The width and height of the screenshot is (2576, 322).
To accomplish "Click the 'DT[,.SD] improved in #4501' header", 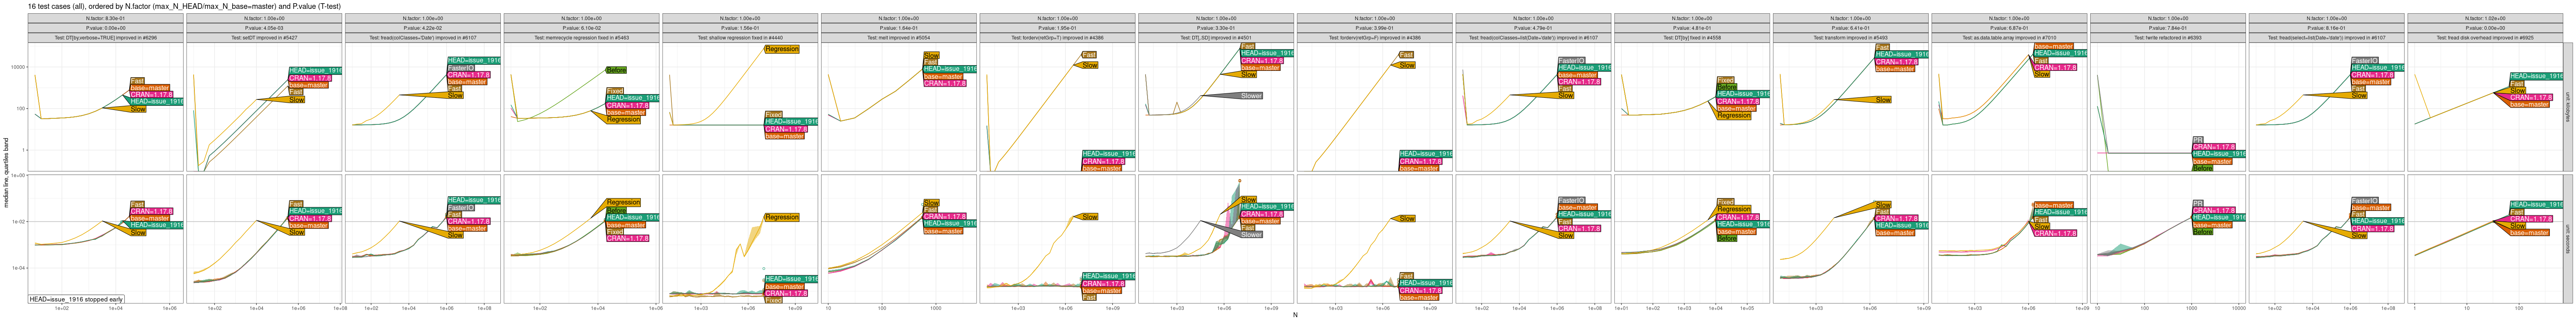I will tap(1216, 38).
